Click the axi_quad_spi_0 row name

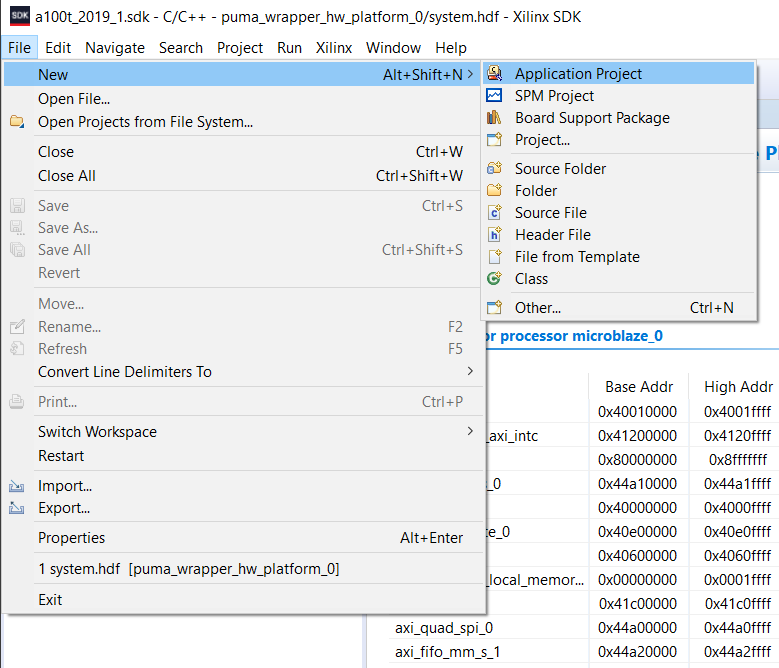444,628
